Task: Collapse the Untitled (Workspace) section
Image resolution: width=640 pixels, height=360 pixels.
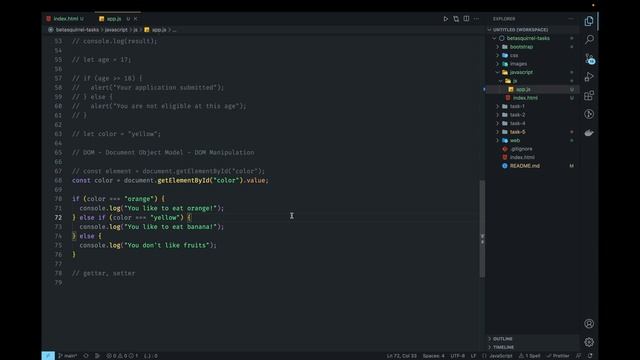Action: 532,29
